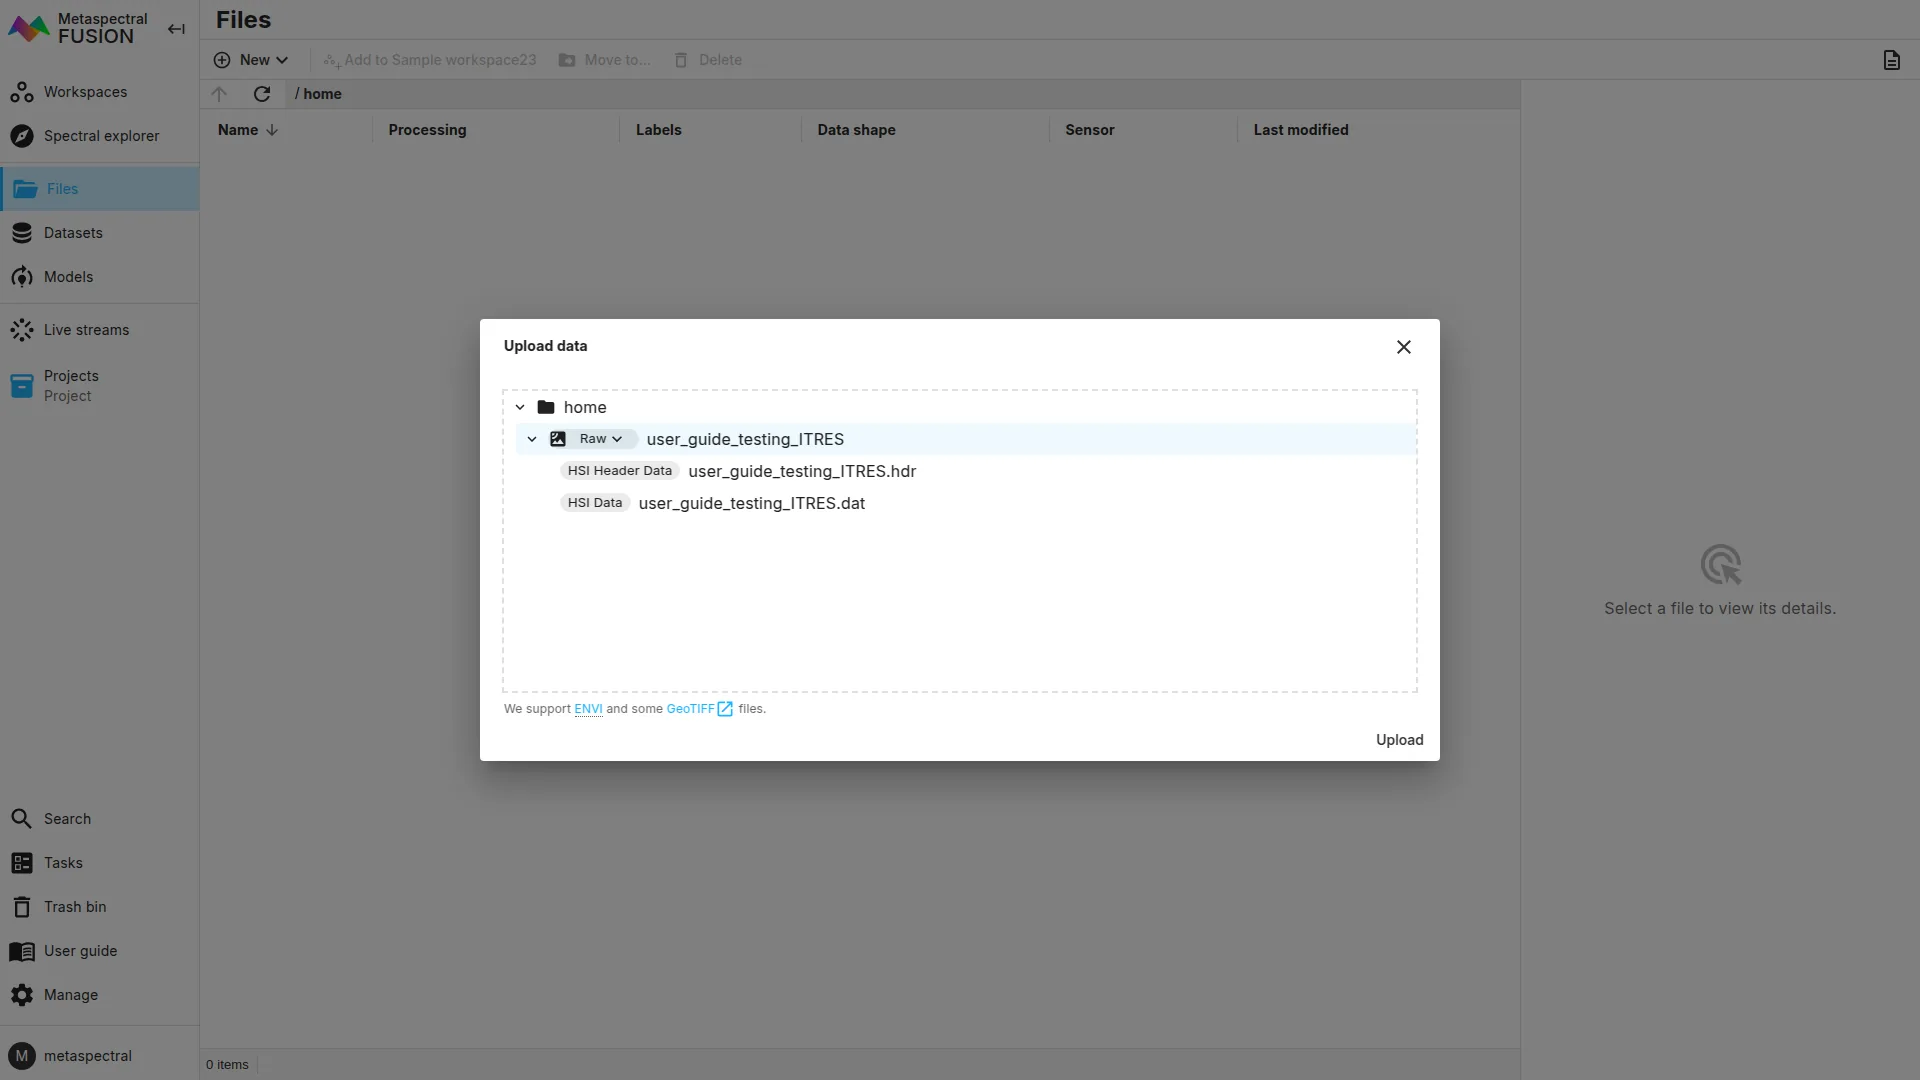The width and height of the screenshot is (1920, 1080).
Task: Open the Tasks panel icon
Action: click(x=22, y=863)
